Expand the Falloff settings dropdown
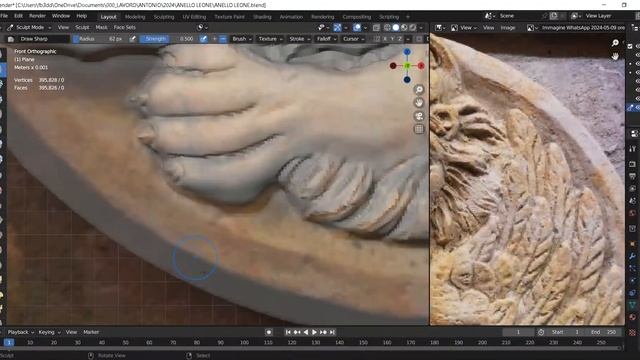 (327, 39)
